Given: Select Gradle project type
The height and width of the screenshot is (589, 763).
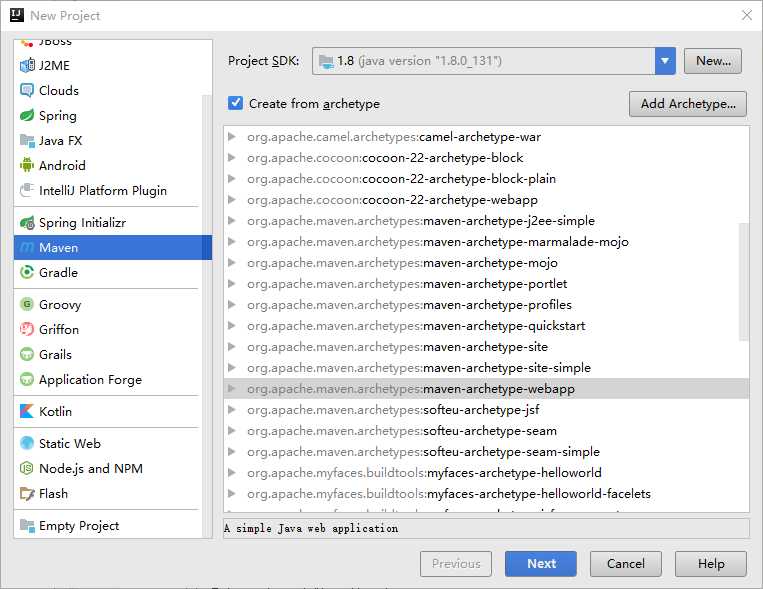Looking at the screenshot, I should click(x=108, y=273).
